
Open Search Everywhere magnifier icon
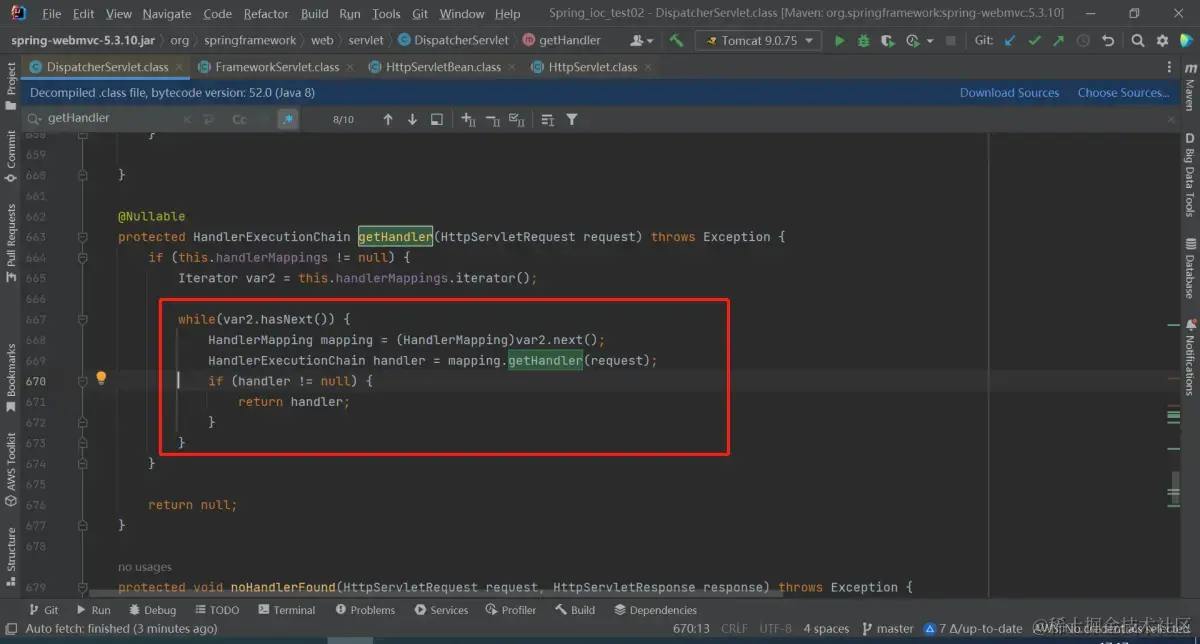click(1138, 40)
